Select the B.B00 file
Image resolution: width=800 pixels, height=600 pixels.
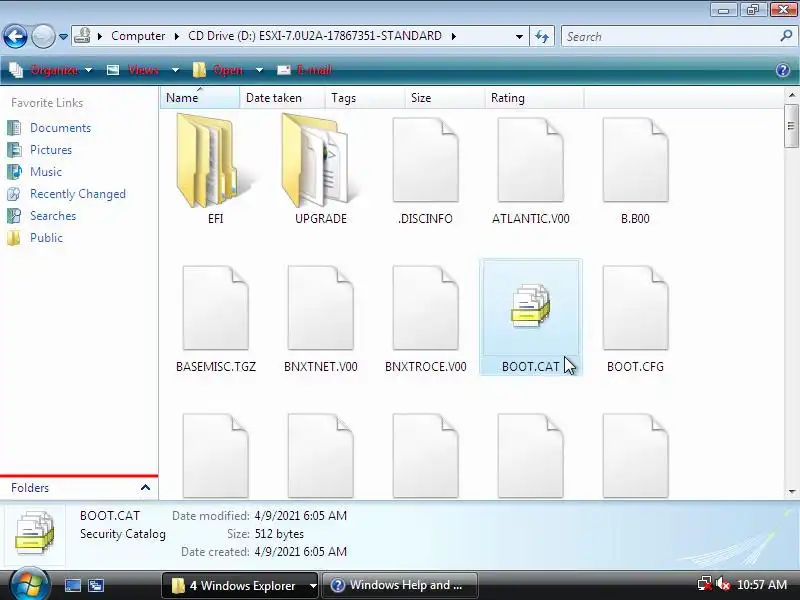(x=635, y=170)
